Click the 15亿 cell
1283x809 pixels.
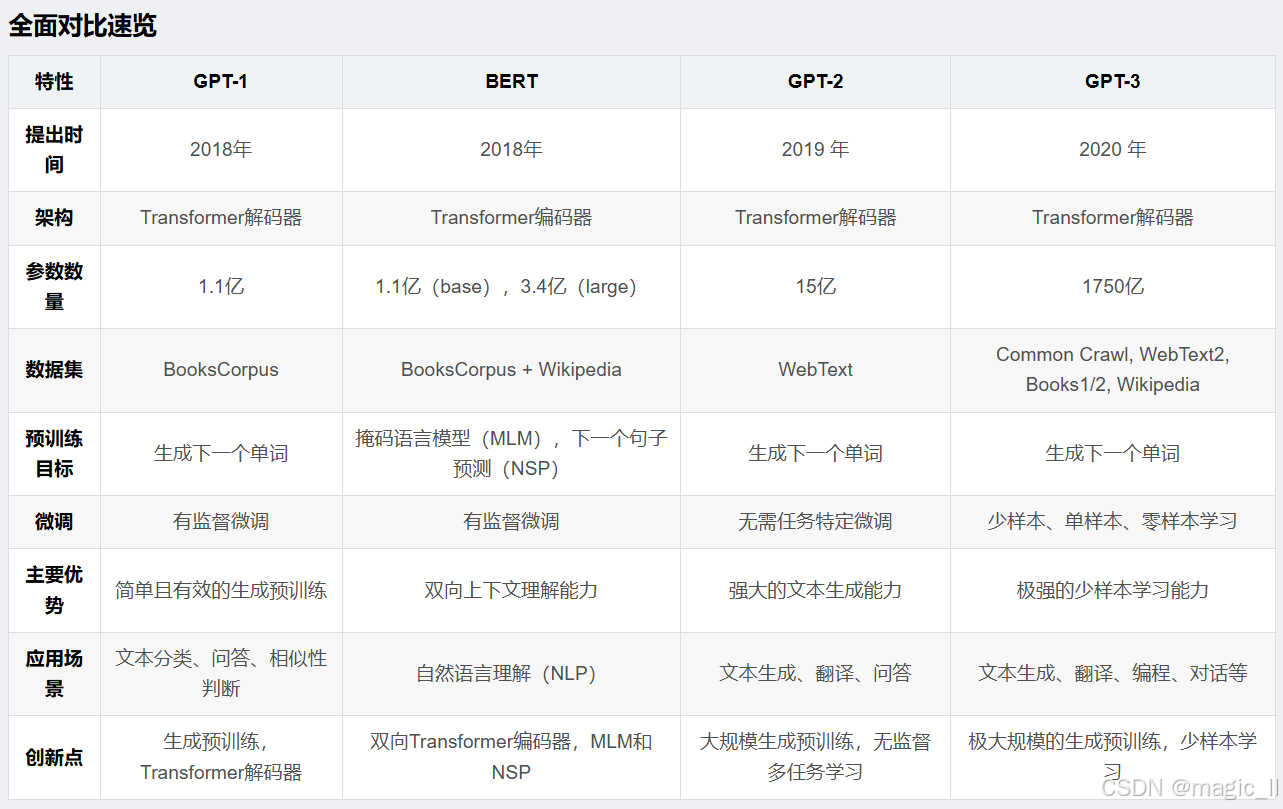815,287
